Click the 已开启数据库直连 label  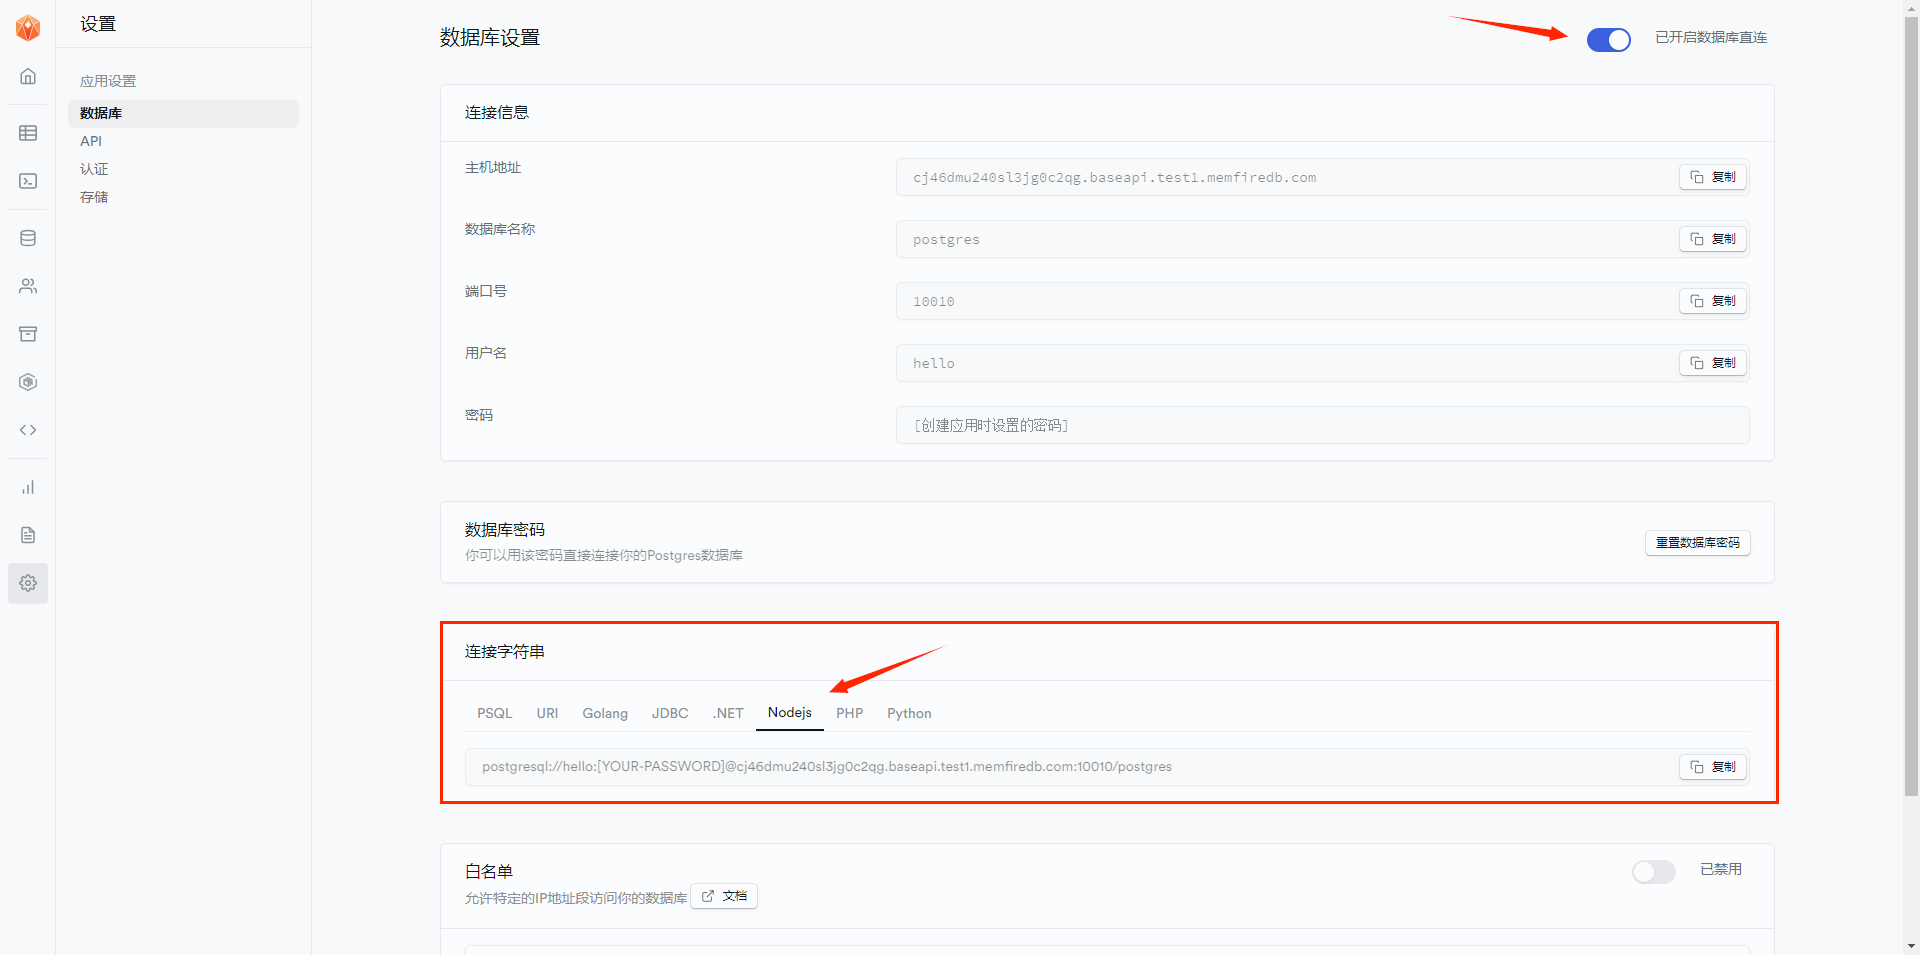click(x=1711, y=38)
